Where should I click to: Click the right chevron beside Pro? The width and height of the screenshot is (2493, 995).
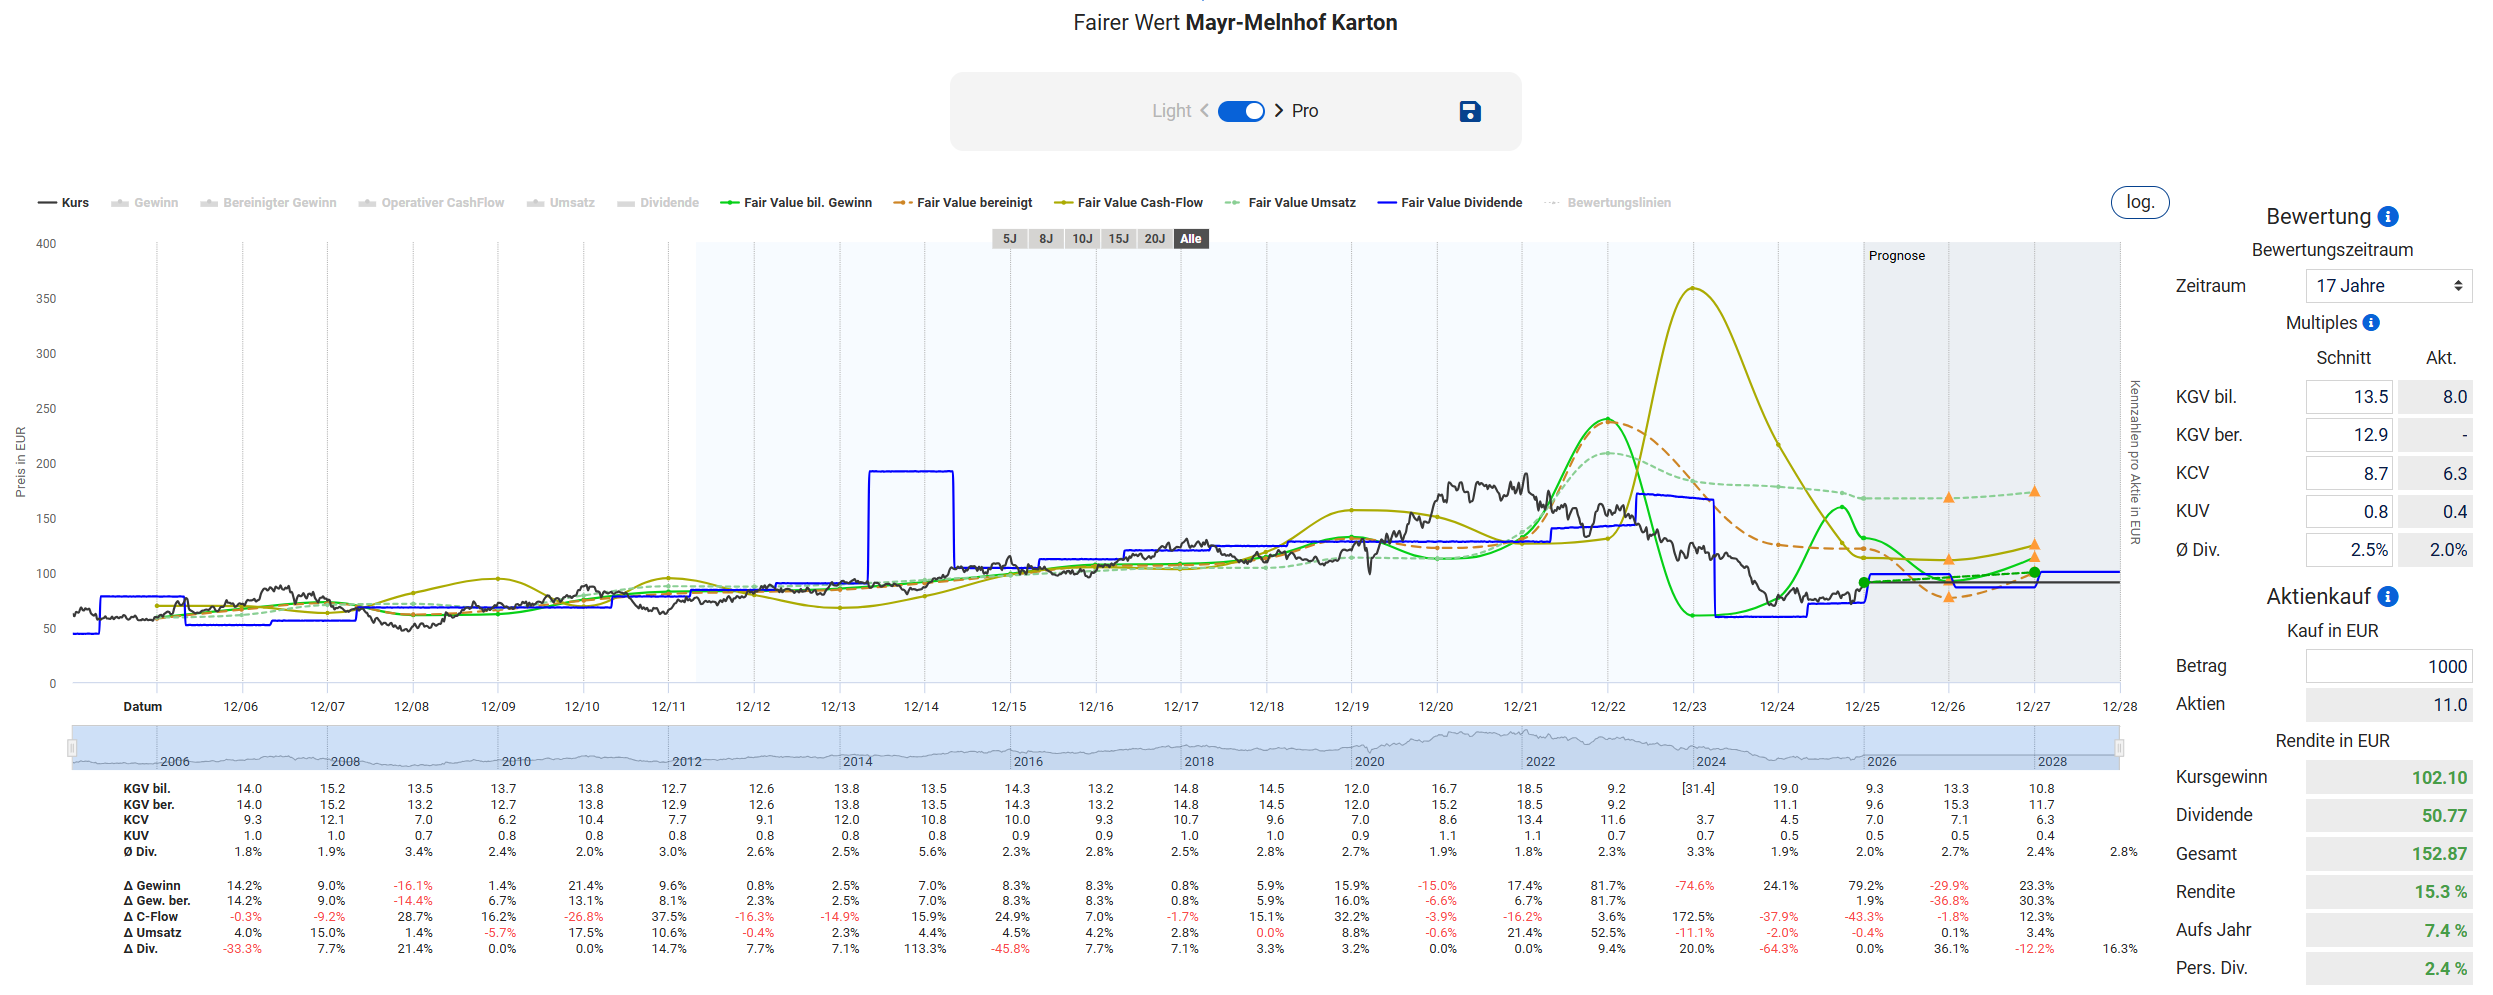[1278, 111]
